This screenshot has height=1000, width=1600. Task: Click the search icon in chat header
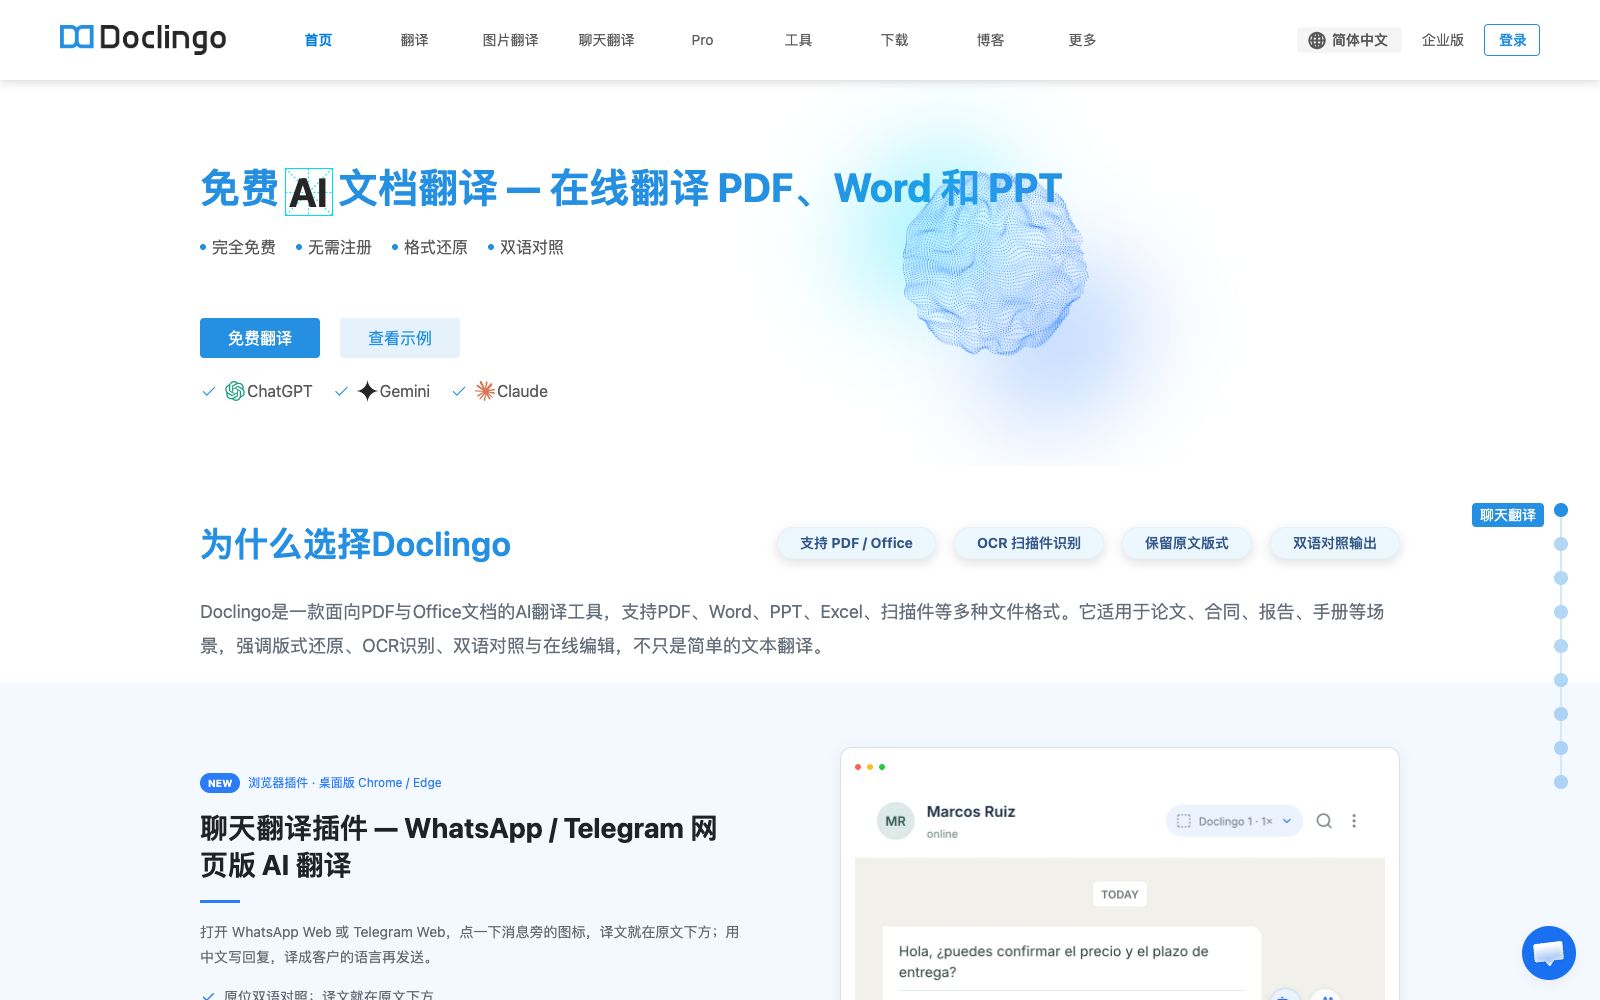1324,821
